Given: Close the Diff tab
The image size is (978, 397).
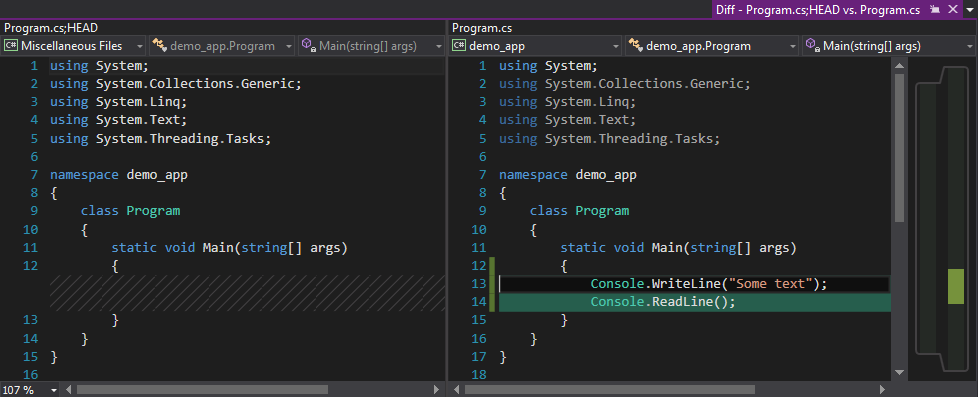Looking at the screenshot, I should 952,9.
